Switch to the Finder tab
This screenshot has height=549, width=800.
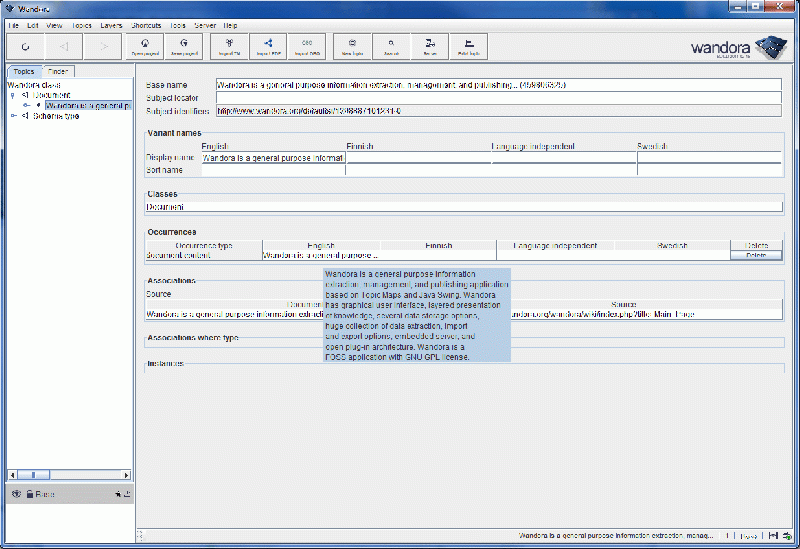(58, 72)
